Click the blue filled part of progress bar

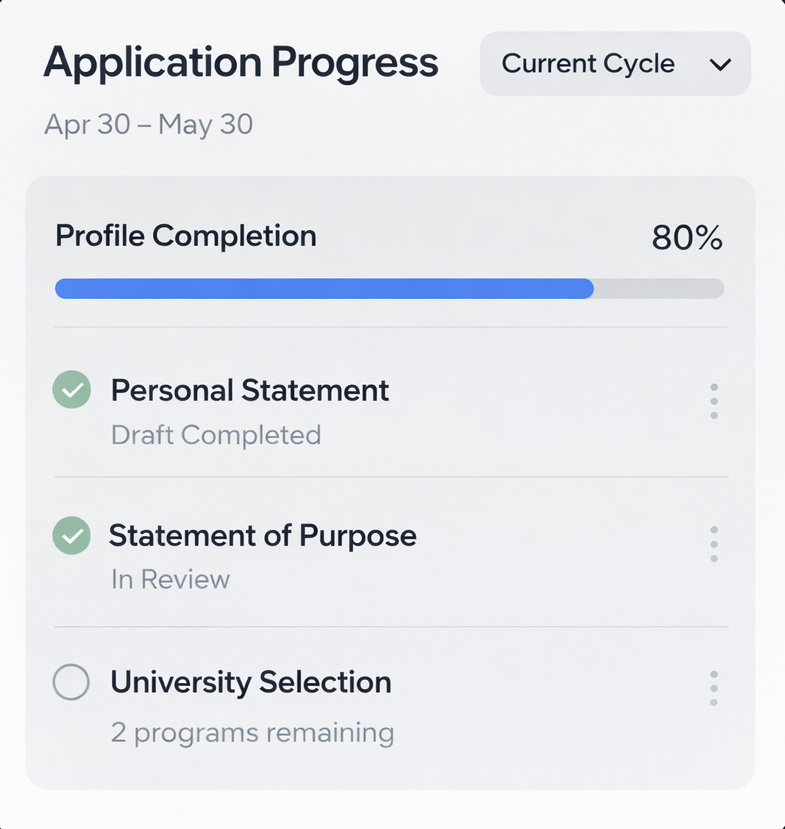click(324, 289)
